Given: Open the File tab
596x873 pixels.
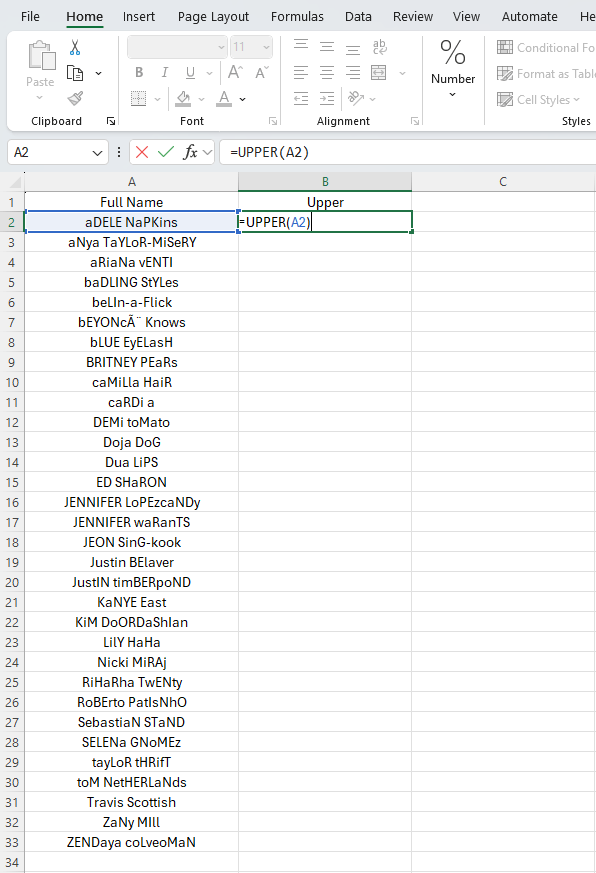Looking at the screenshot, I should (30, 17).
